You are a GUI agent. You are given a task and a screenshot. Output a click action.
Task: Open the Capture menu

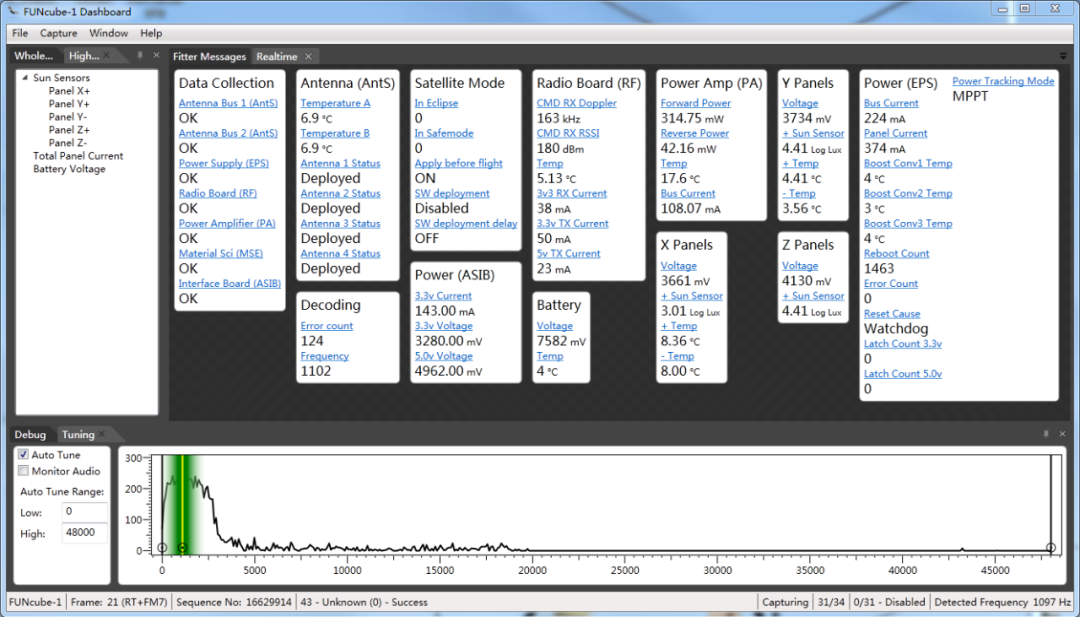click(x=59, y=33)
